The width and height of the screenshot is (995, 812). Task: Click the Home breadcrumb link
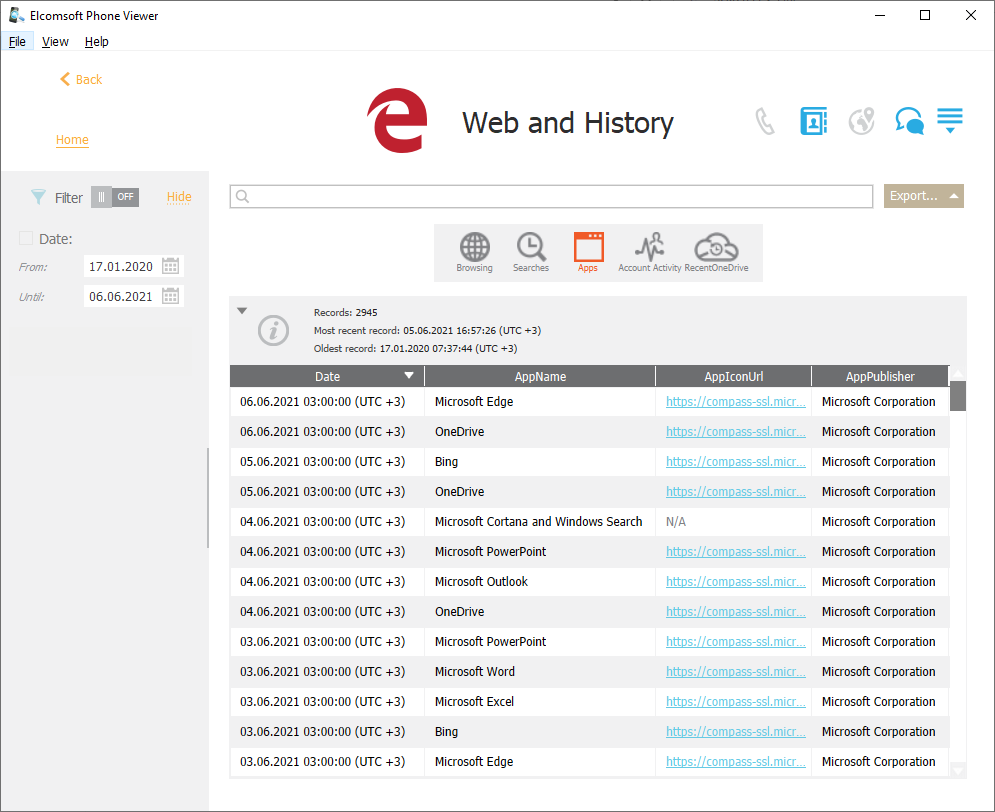click(72, 140)
